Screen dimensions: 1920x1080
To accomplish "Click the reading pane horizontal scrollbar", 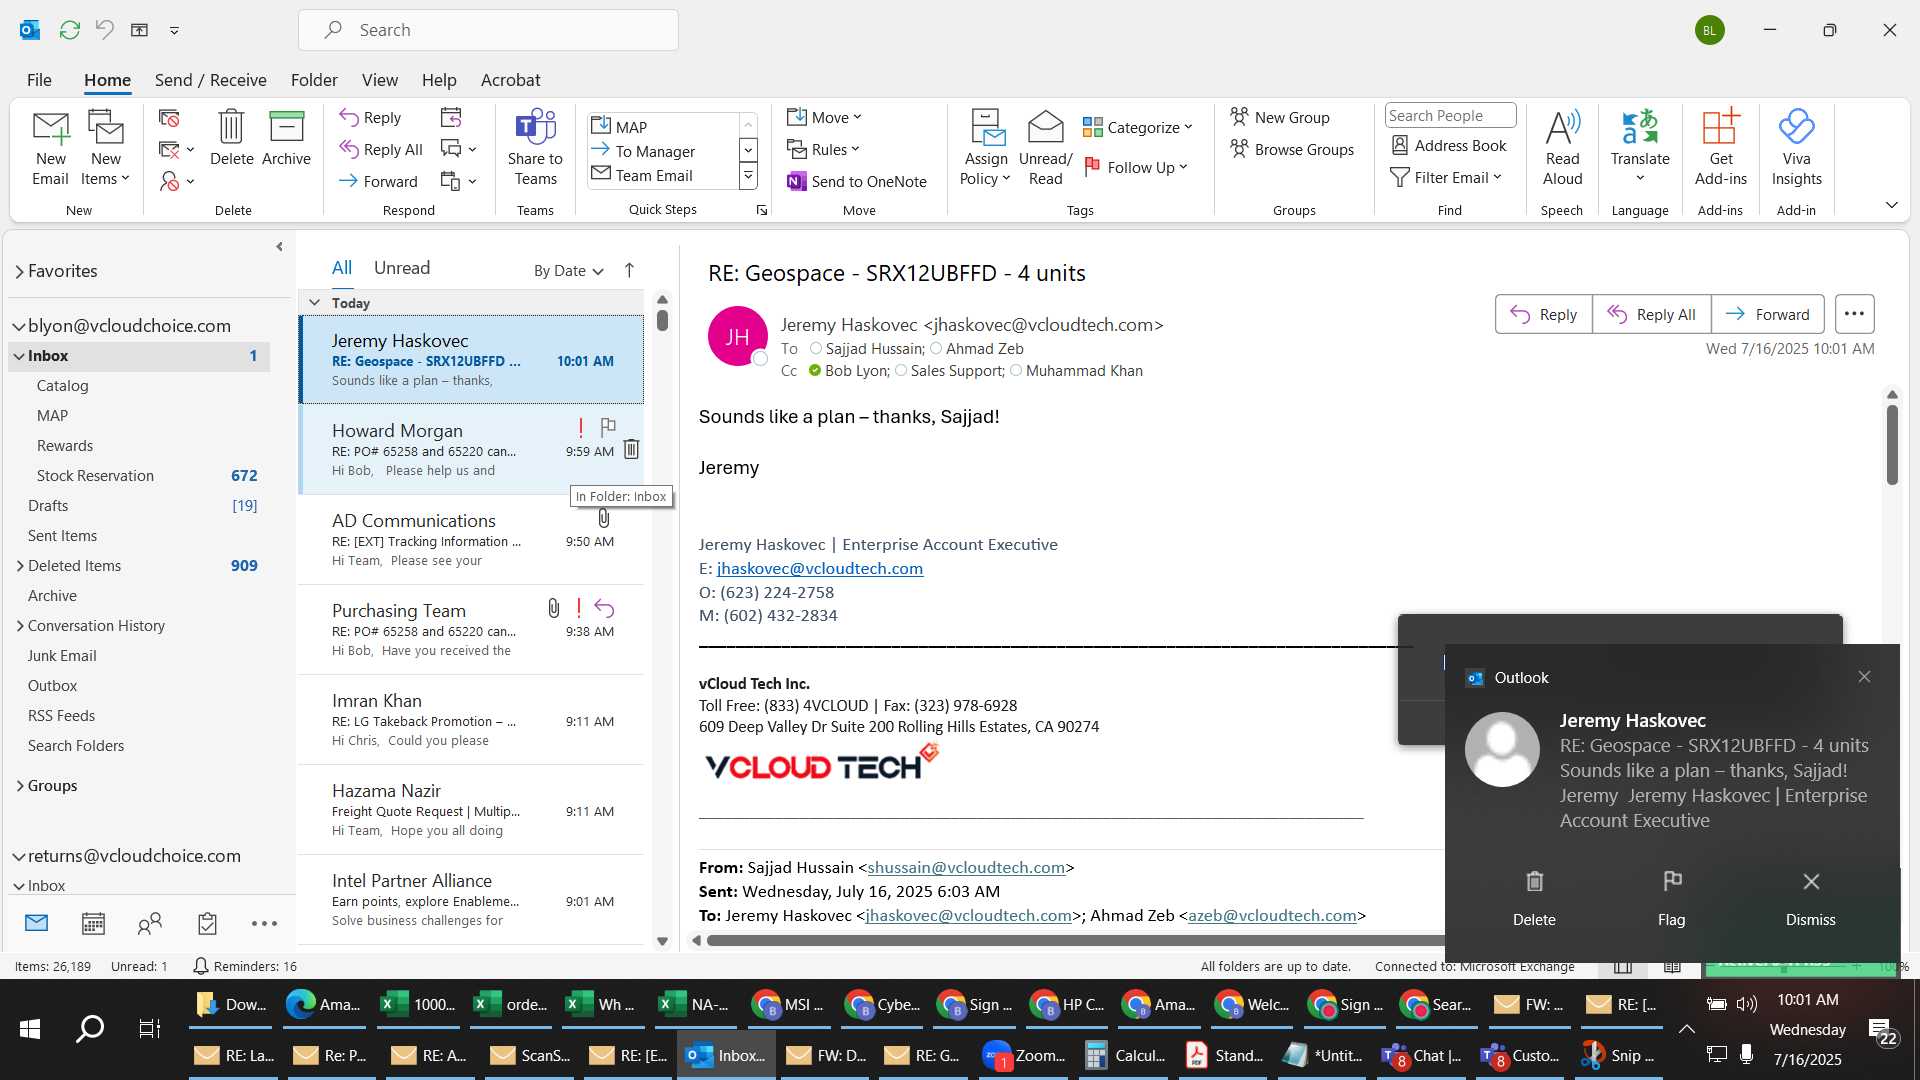I will 1075,940.
